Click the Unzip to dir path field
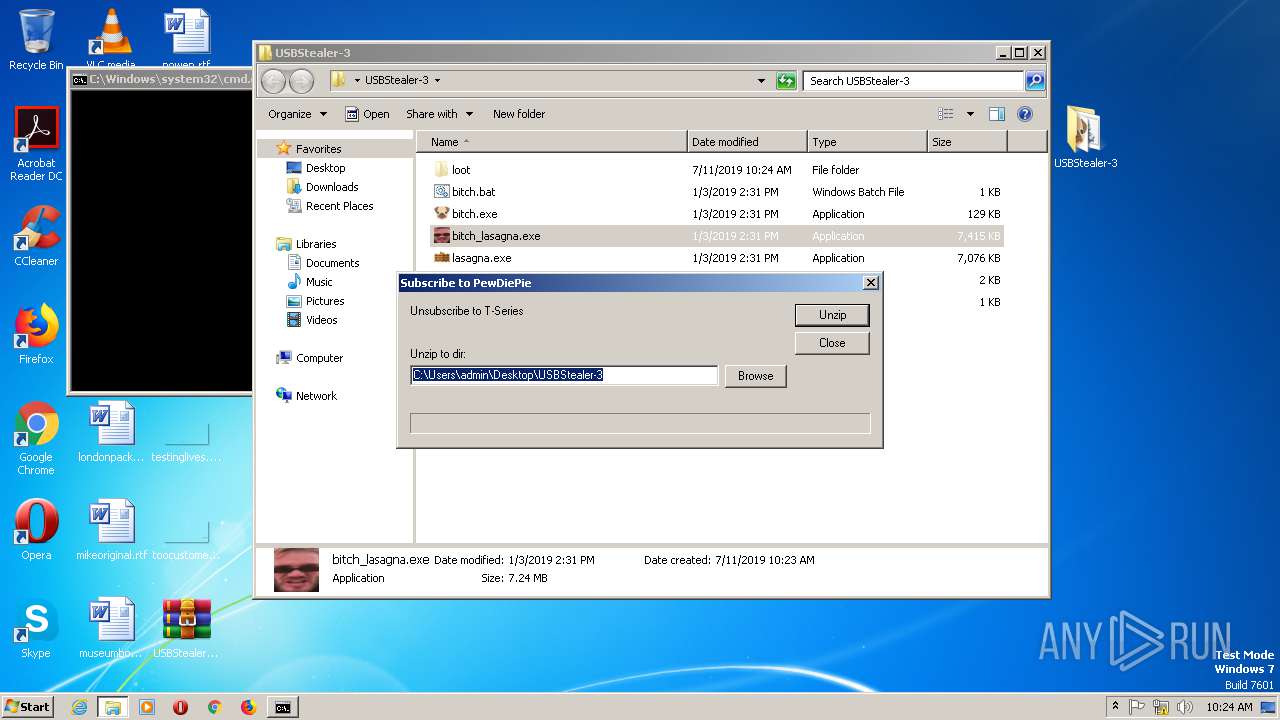The width and height of the screenshot is (1280, 720). click(564, 375)
